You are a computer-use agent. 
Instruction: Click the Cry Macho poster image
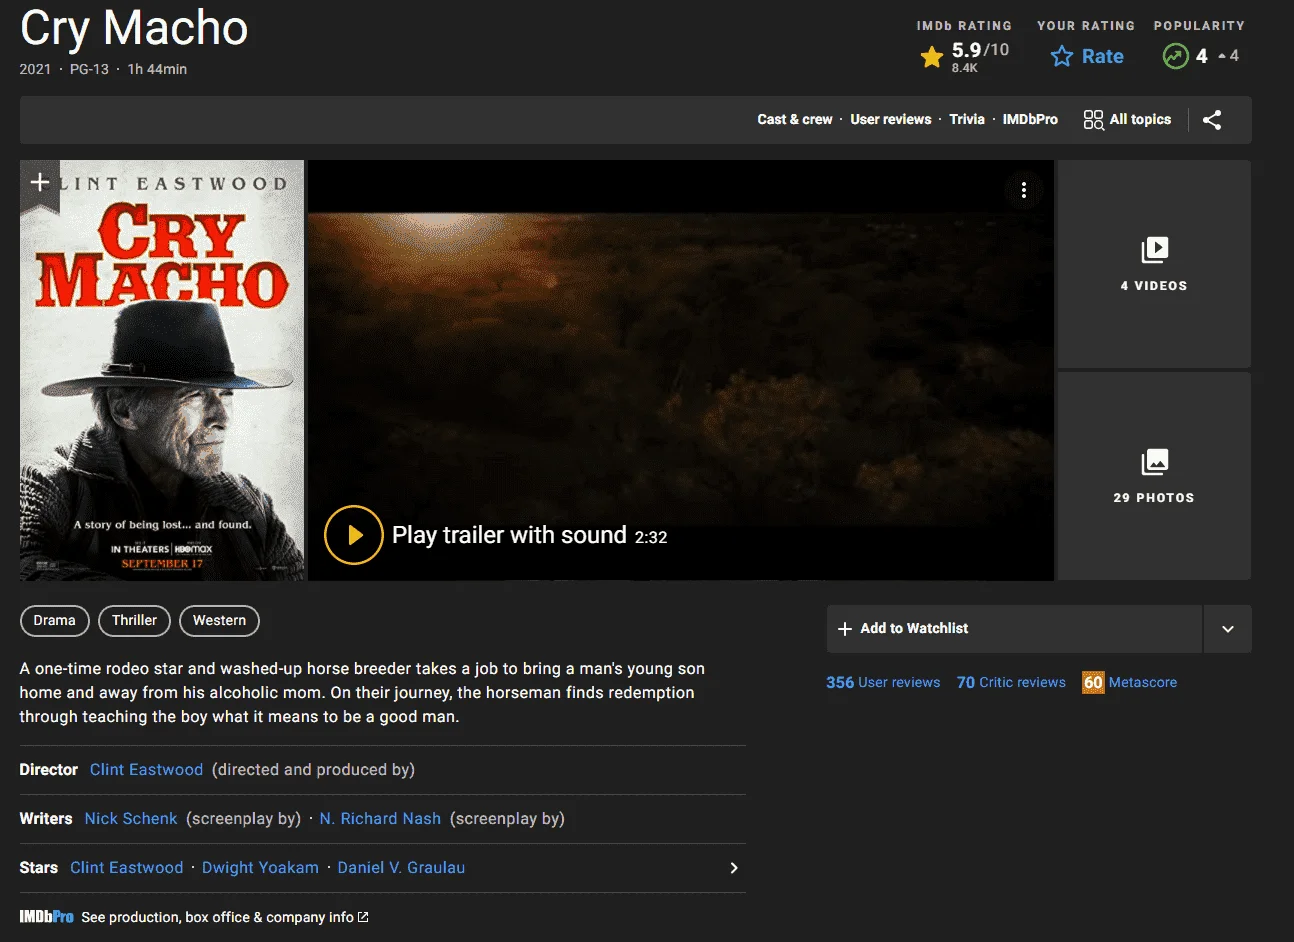point(162,371)
